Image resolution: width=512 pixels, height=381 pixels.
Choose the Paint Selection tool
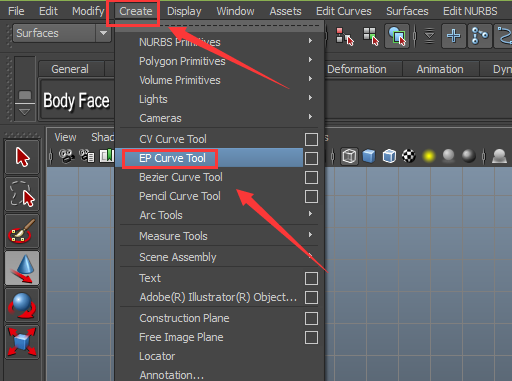22,231
